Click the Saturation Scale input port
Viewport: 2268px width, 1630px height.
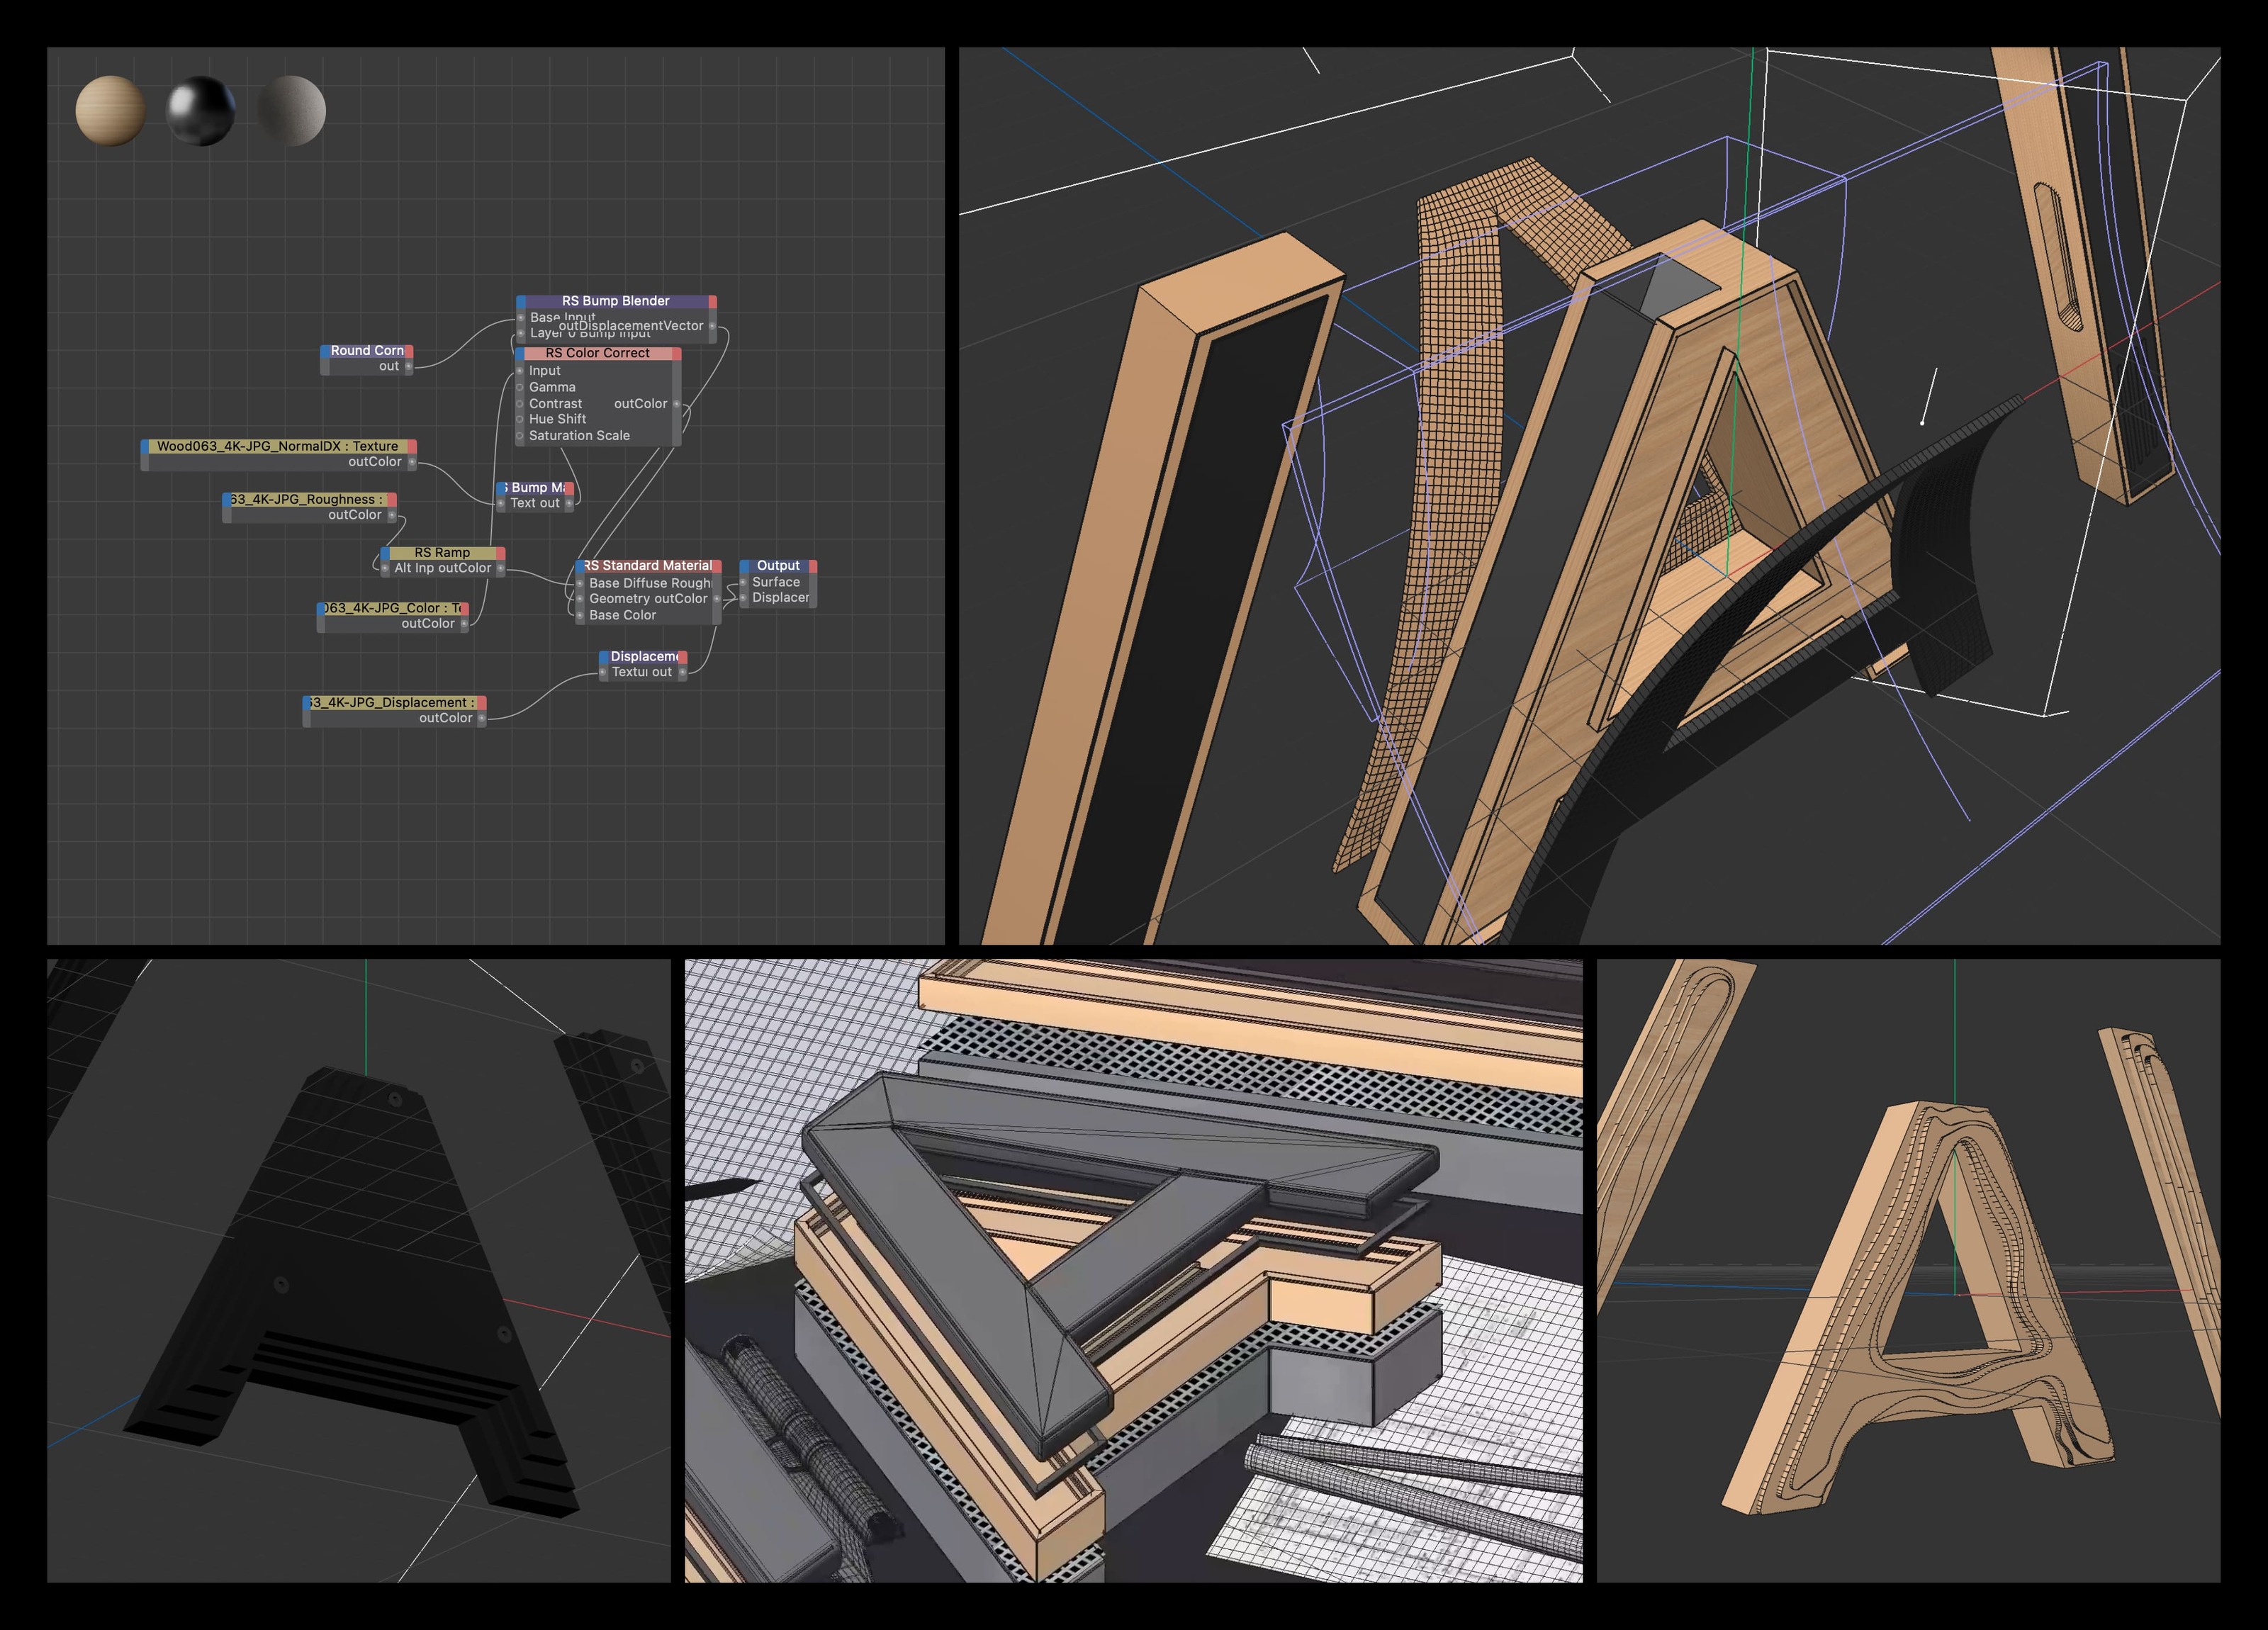(520, 436)
